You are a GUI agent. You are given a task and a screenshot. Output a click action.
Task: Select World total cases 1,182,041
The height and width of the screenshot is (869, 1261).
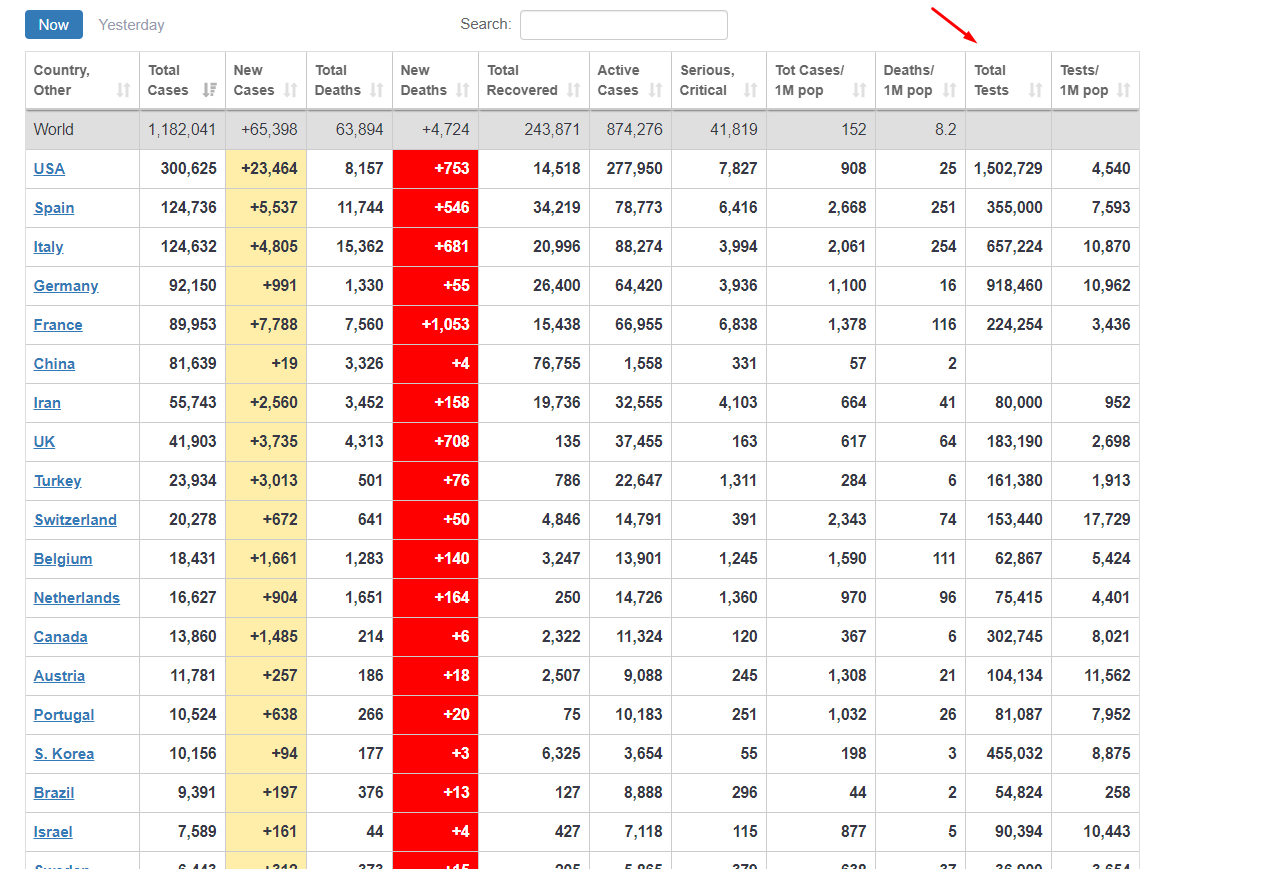(x=182, y=129)
